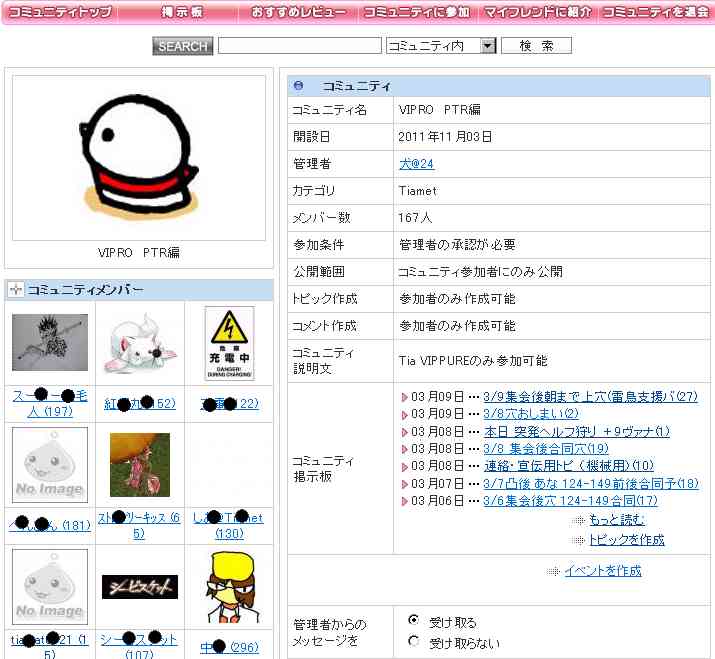Image resolution: width=715 pixels, height=659 pixels.
Task: Select the 受け取る radio button
Action: click(x=414, y=621)
